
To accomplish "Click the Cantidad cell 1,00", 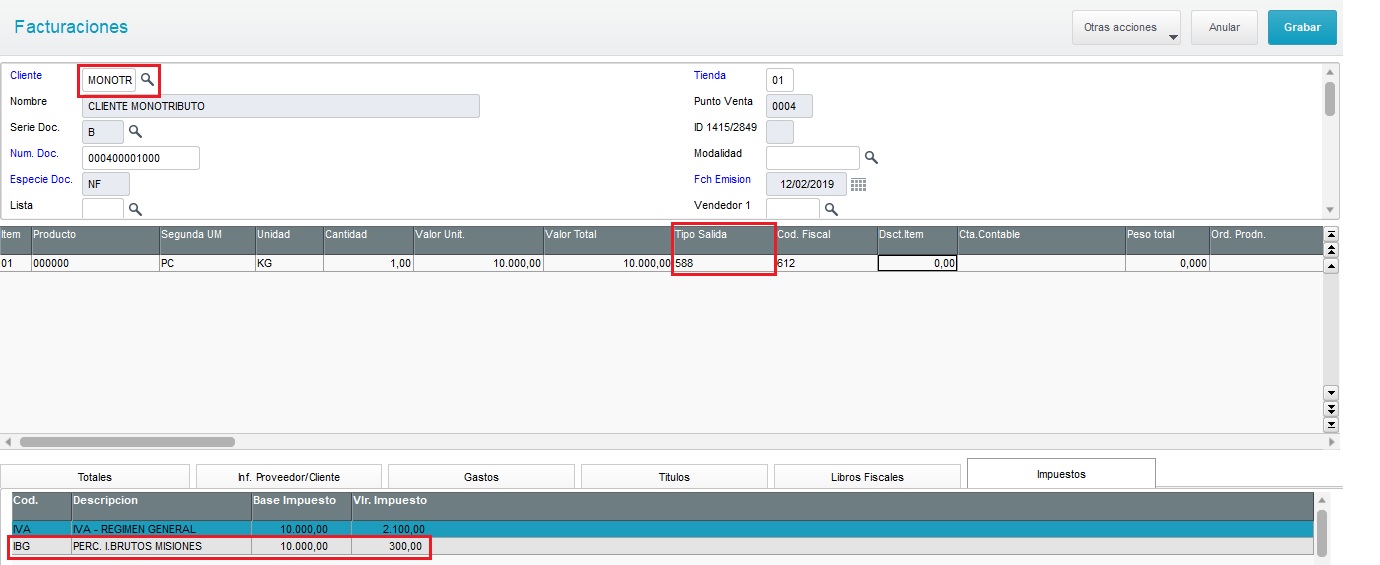I will pyautogui.click(x=367, y=263).
